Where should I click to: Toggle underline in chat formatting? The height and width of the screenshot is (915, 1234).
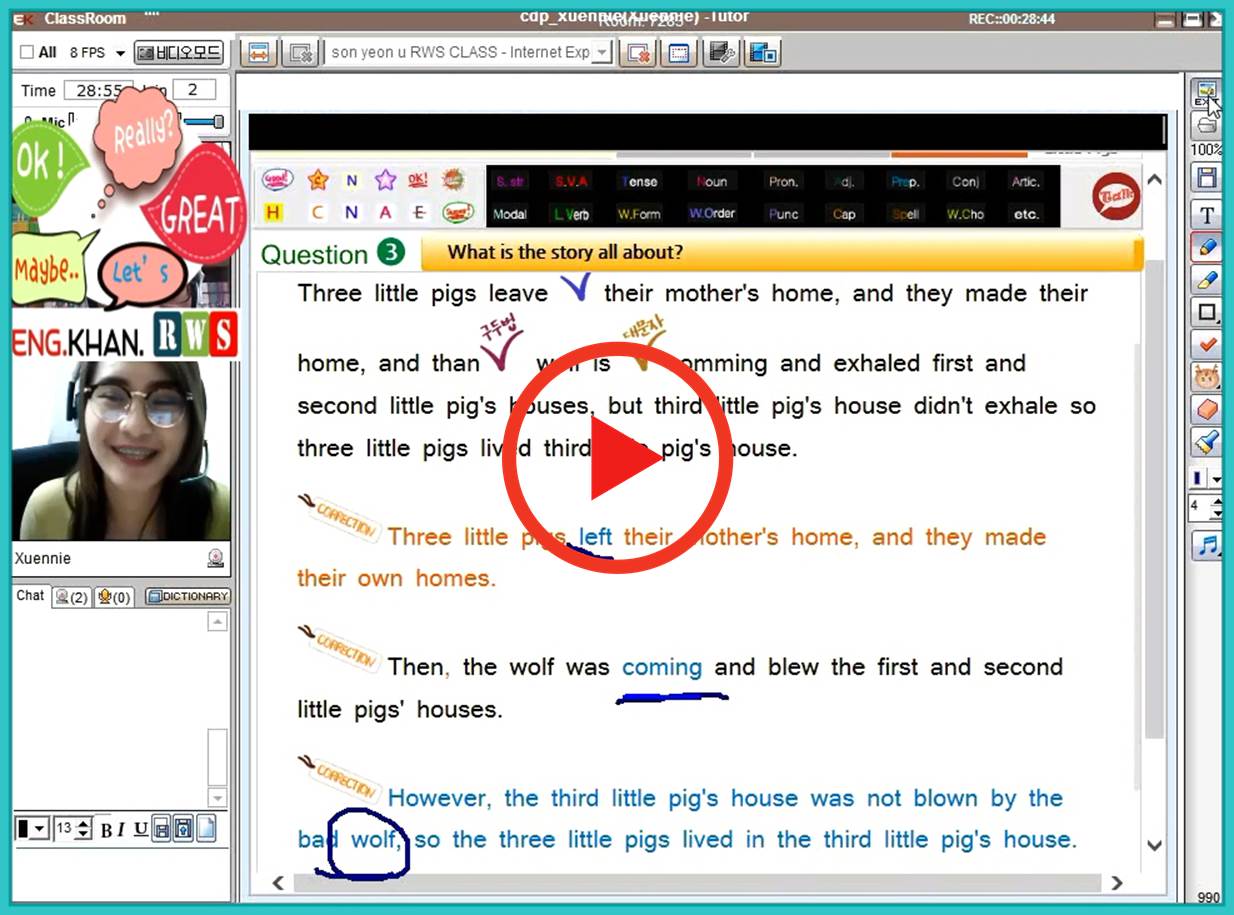pos(140,830)
